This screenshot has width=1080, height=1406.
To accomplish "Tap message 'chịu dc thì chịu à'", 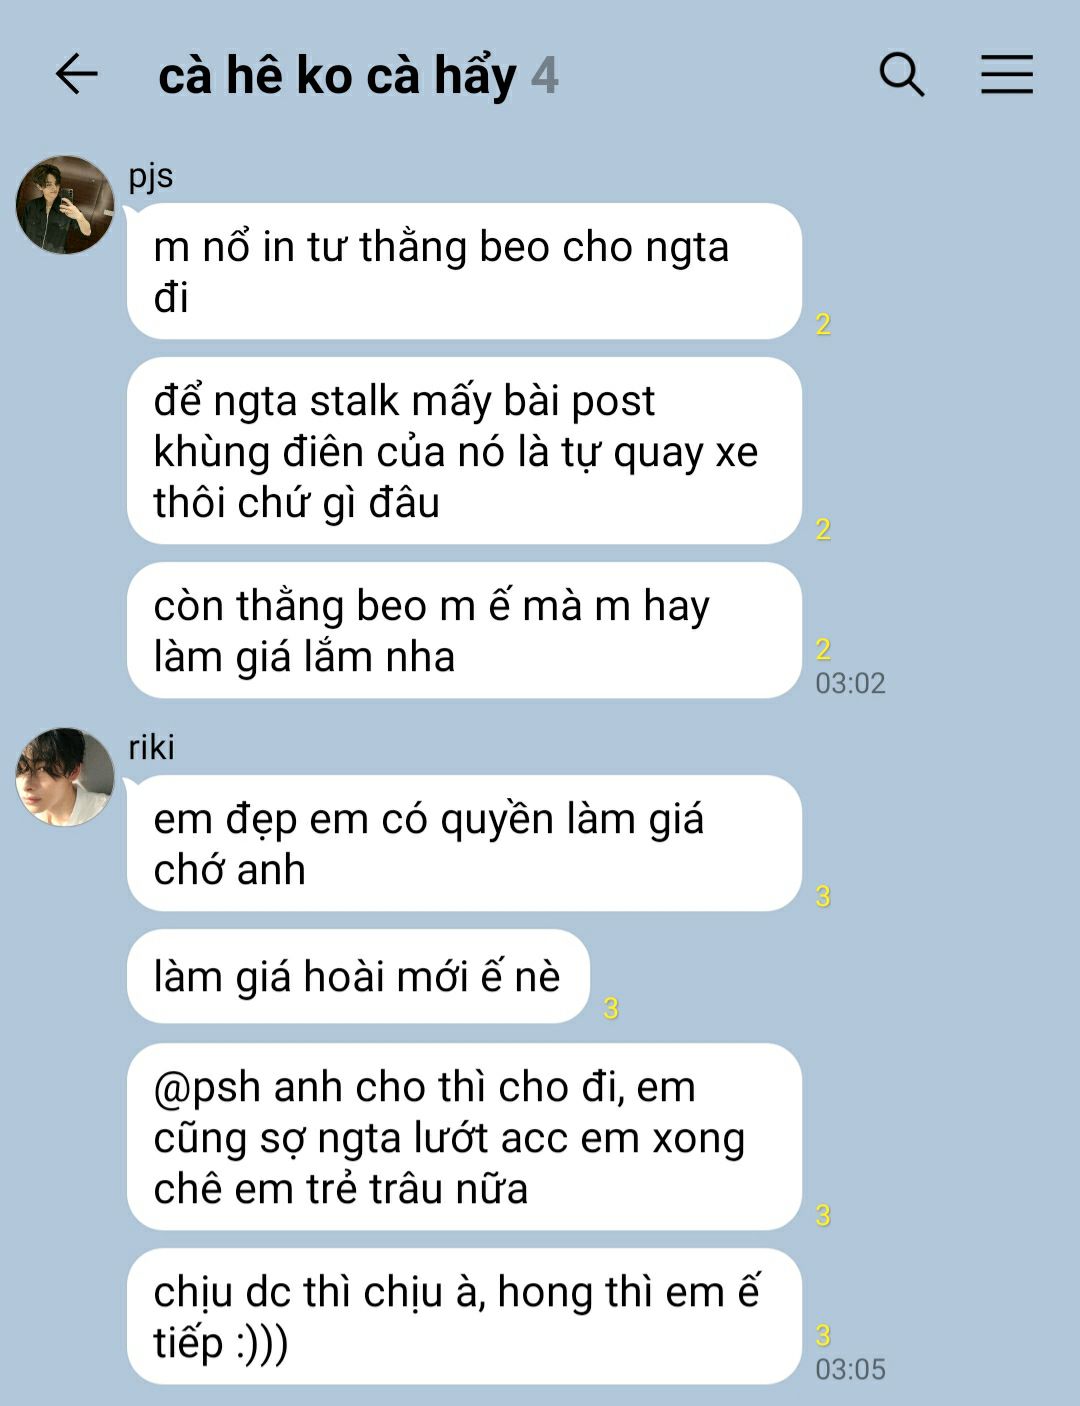I will coord(464,1316).
